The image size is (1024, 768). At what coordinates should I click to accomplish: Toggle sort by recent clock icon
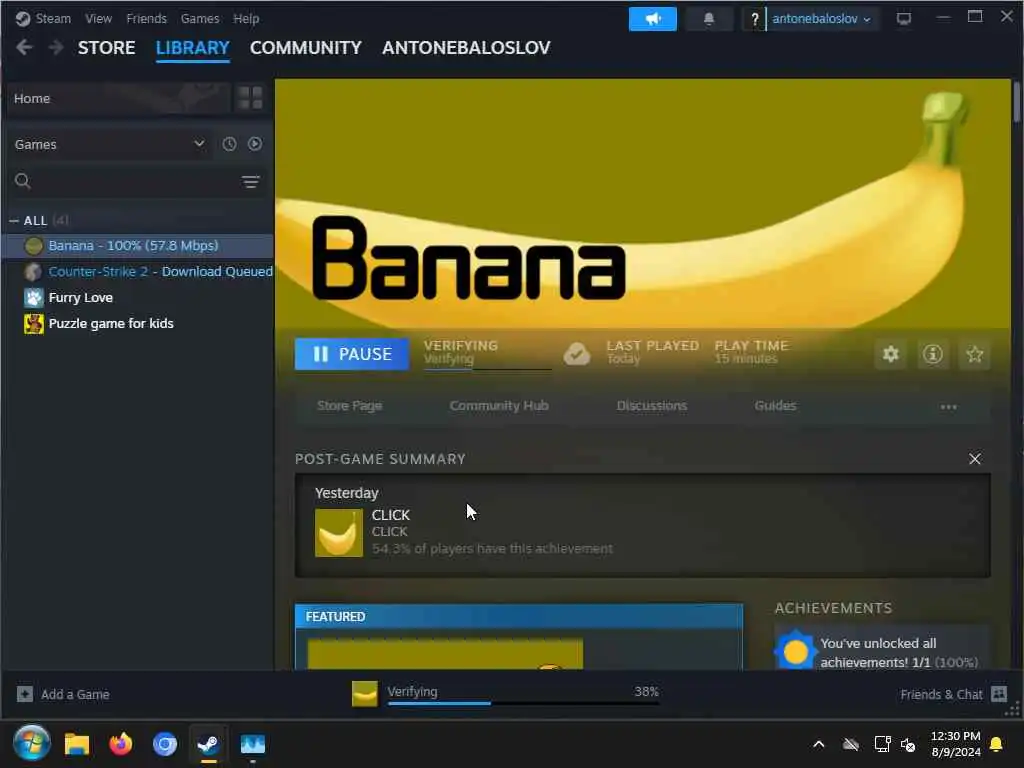pos(229,144)
